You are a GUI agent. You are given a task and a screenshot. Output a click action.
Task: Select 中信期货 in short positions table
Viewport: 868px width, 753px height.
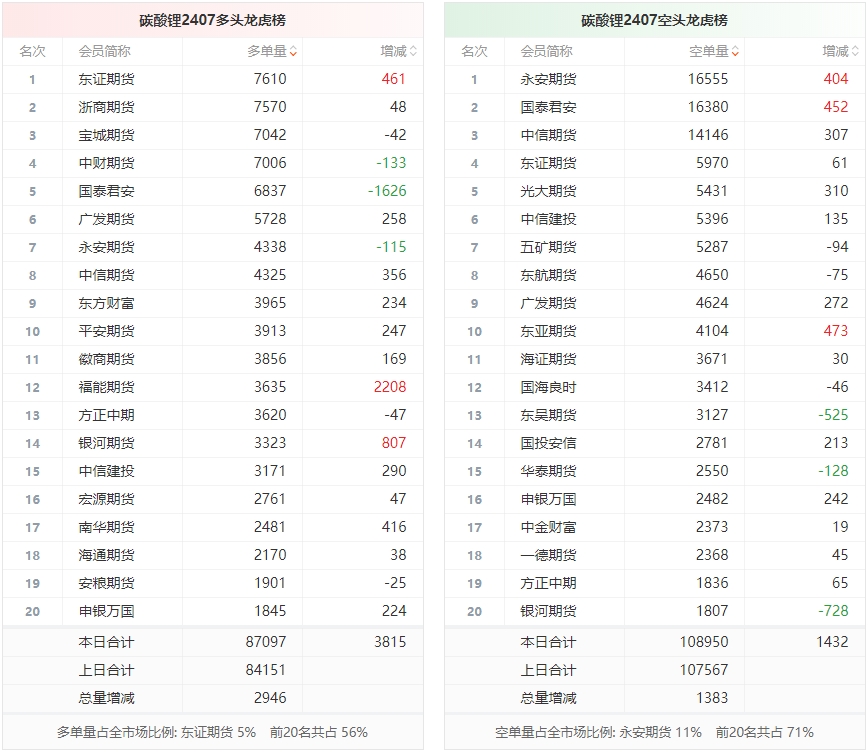pos(548,135)
